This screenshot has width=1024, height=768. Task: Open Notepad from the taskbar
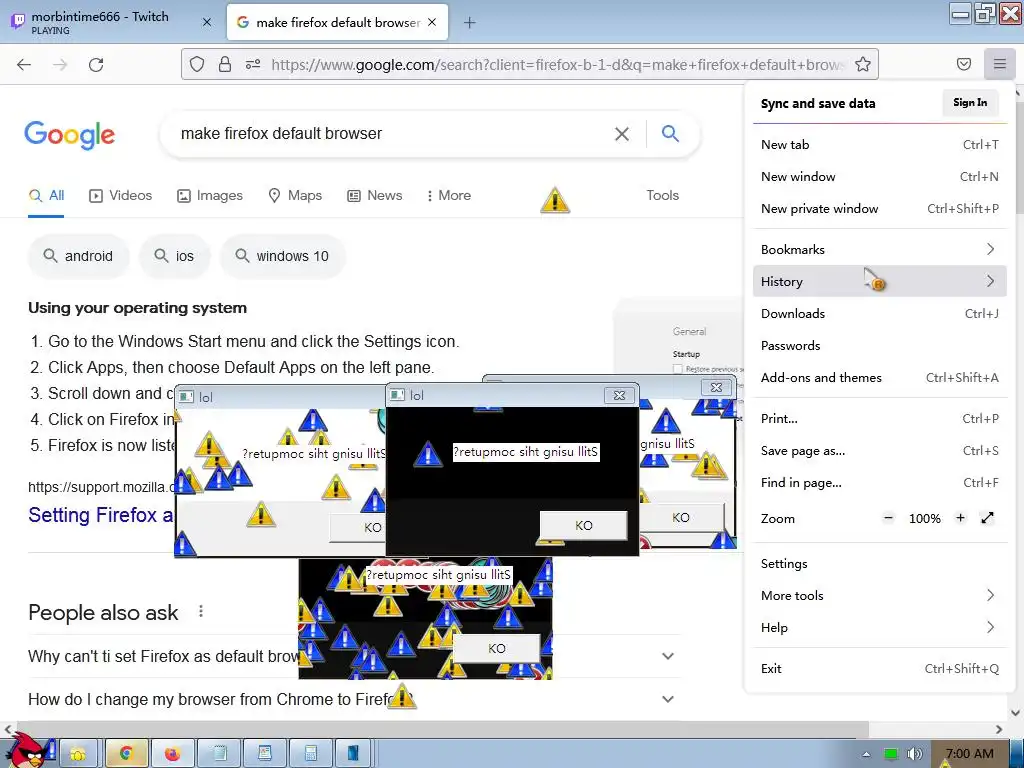click(x=219, y=754)
